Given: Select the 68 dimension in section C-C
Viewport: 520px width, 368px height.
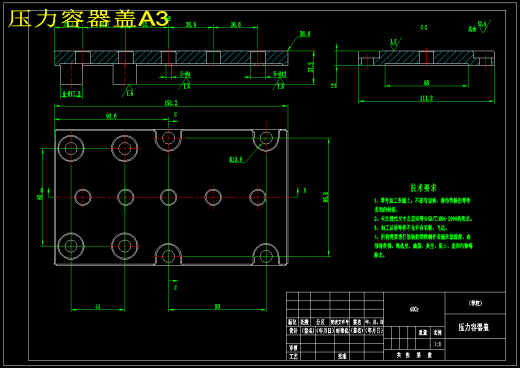Looking at the screenshot, I should tap(426, 83).
